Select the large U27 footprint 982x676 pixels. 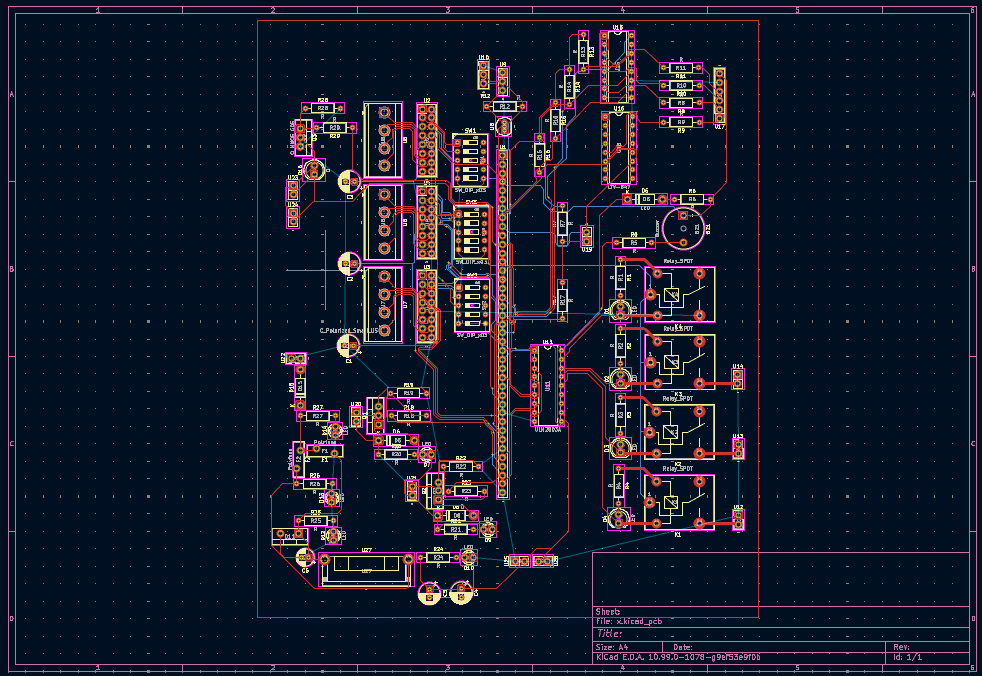tap(366, 569)
